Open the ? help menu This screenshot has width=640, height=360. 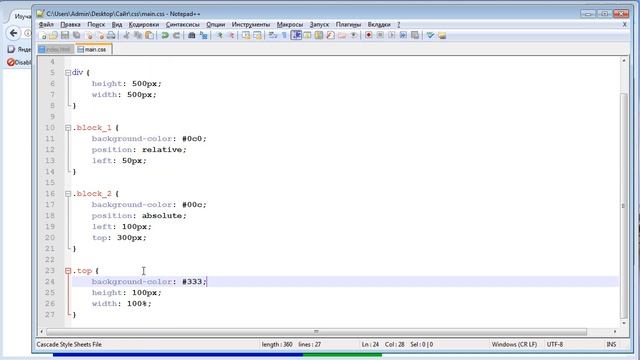tap(399, 24)
